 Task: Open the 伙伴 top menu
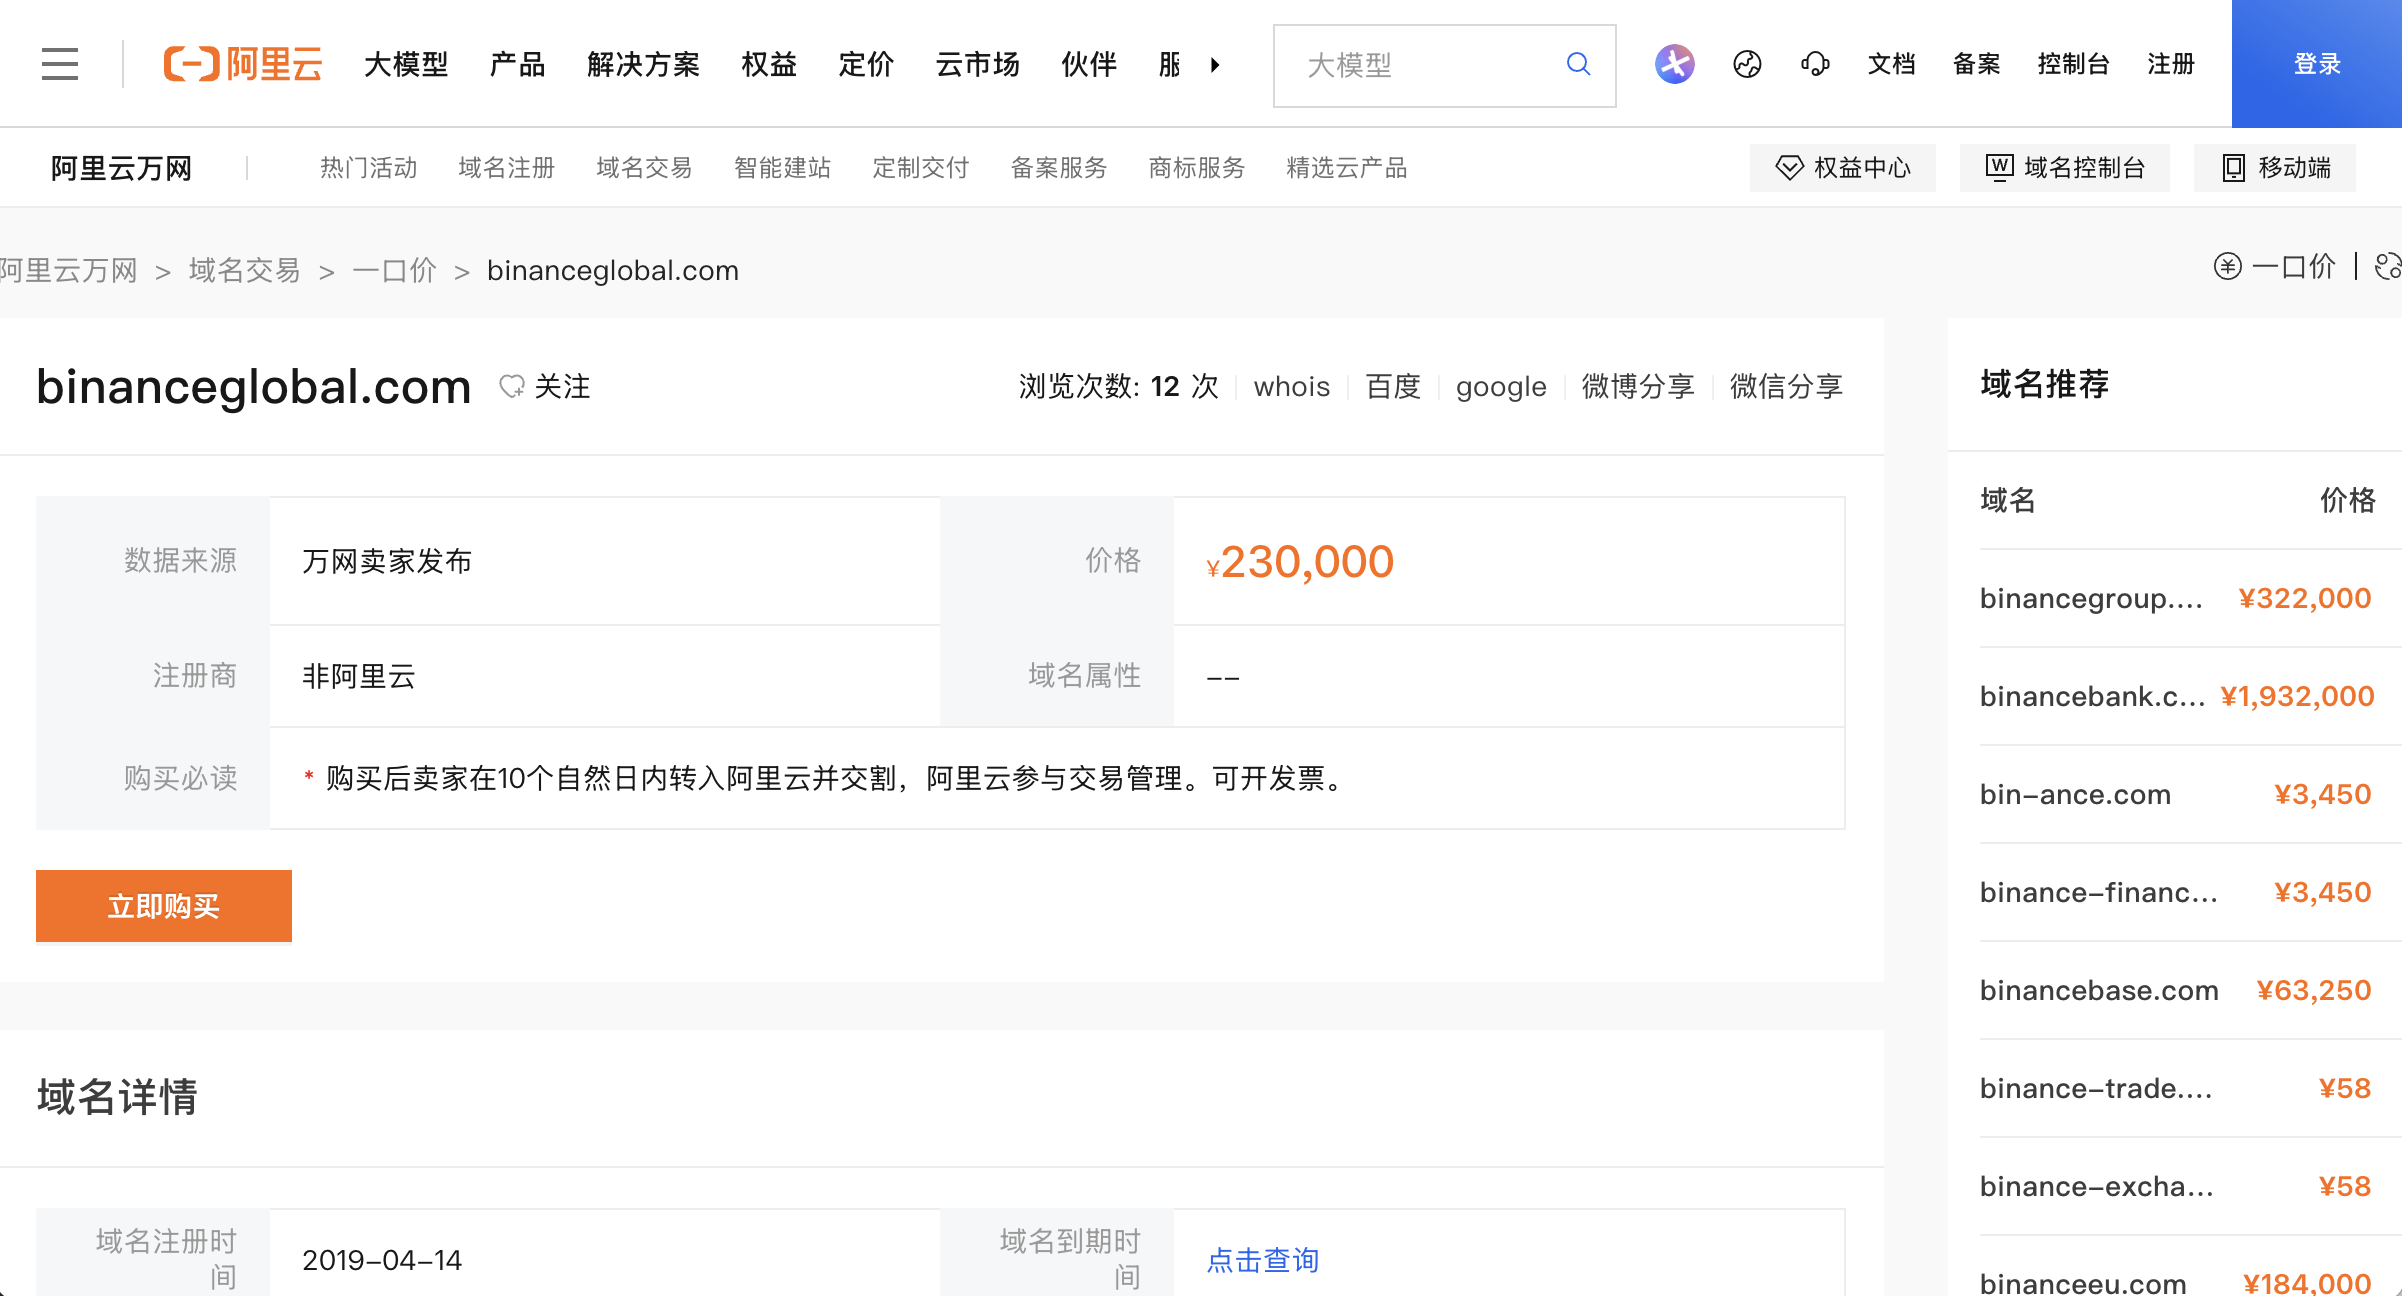1089,64
